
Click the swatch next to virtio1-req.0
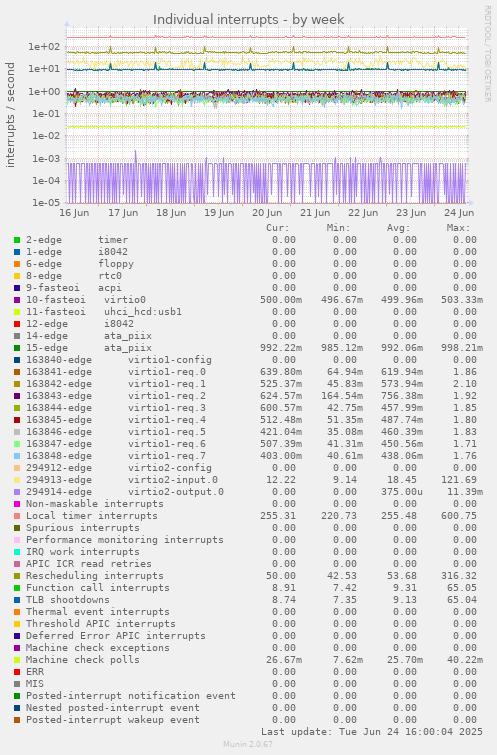pos(17,372)
